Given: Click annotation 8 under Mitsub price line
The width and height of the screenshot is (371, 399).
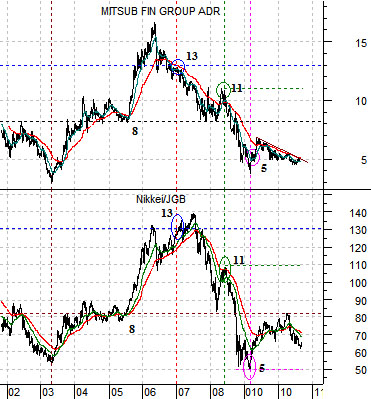Looking at the screenshot, I should [x=135, y=131].
